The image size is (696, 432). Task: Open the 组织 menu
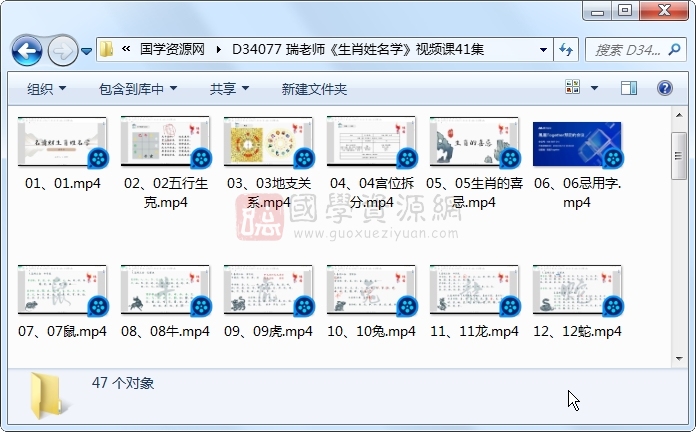[47, 89]
